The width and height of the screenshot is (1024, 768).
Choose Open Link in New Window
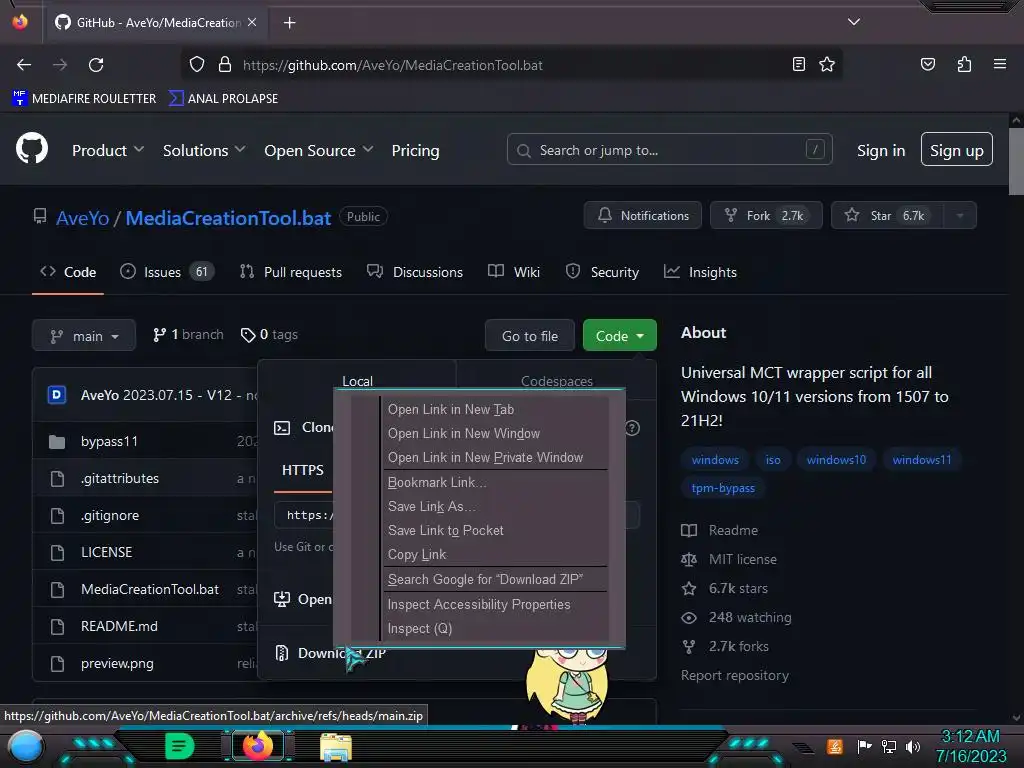(x=496, y=434)
